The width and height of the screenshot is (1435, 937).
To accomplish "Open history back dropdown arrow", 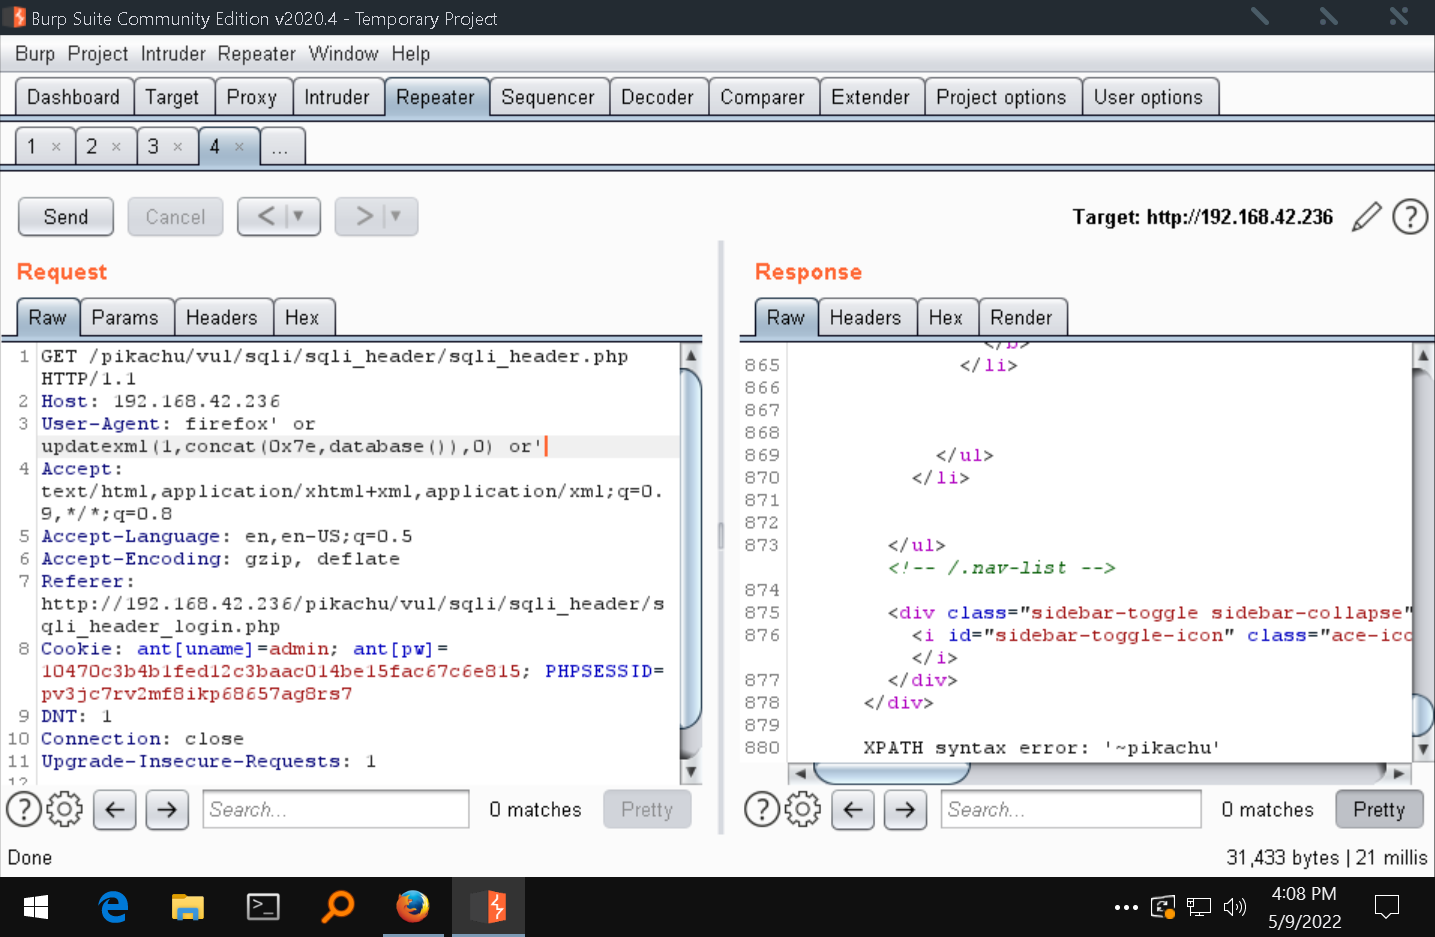I will pos(297,216).
